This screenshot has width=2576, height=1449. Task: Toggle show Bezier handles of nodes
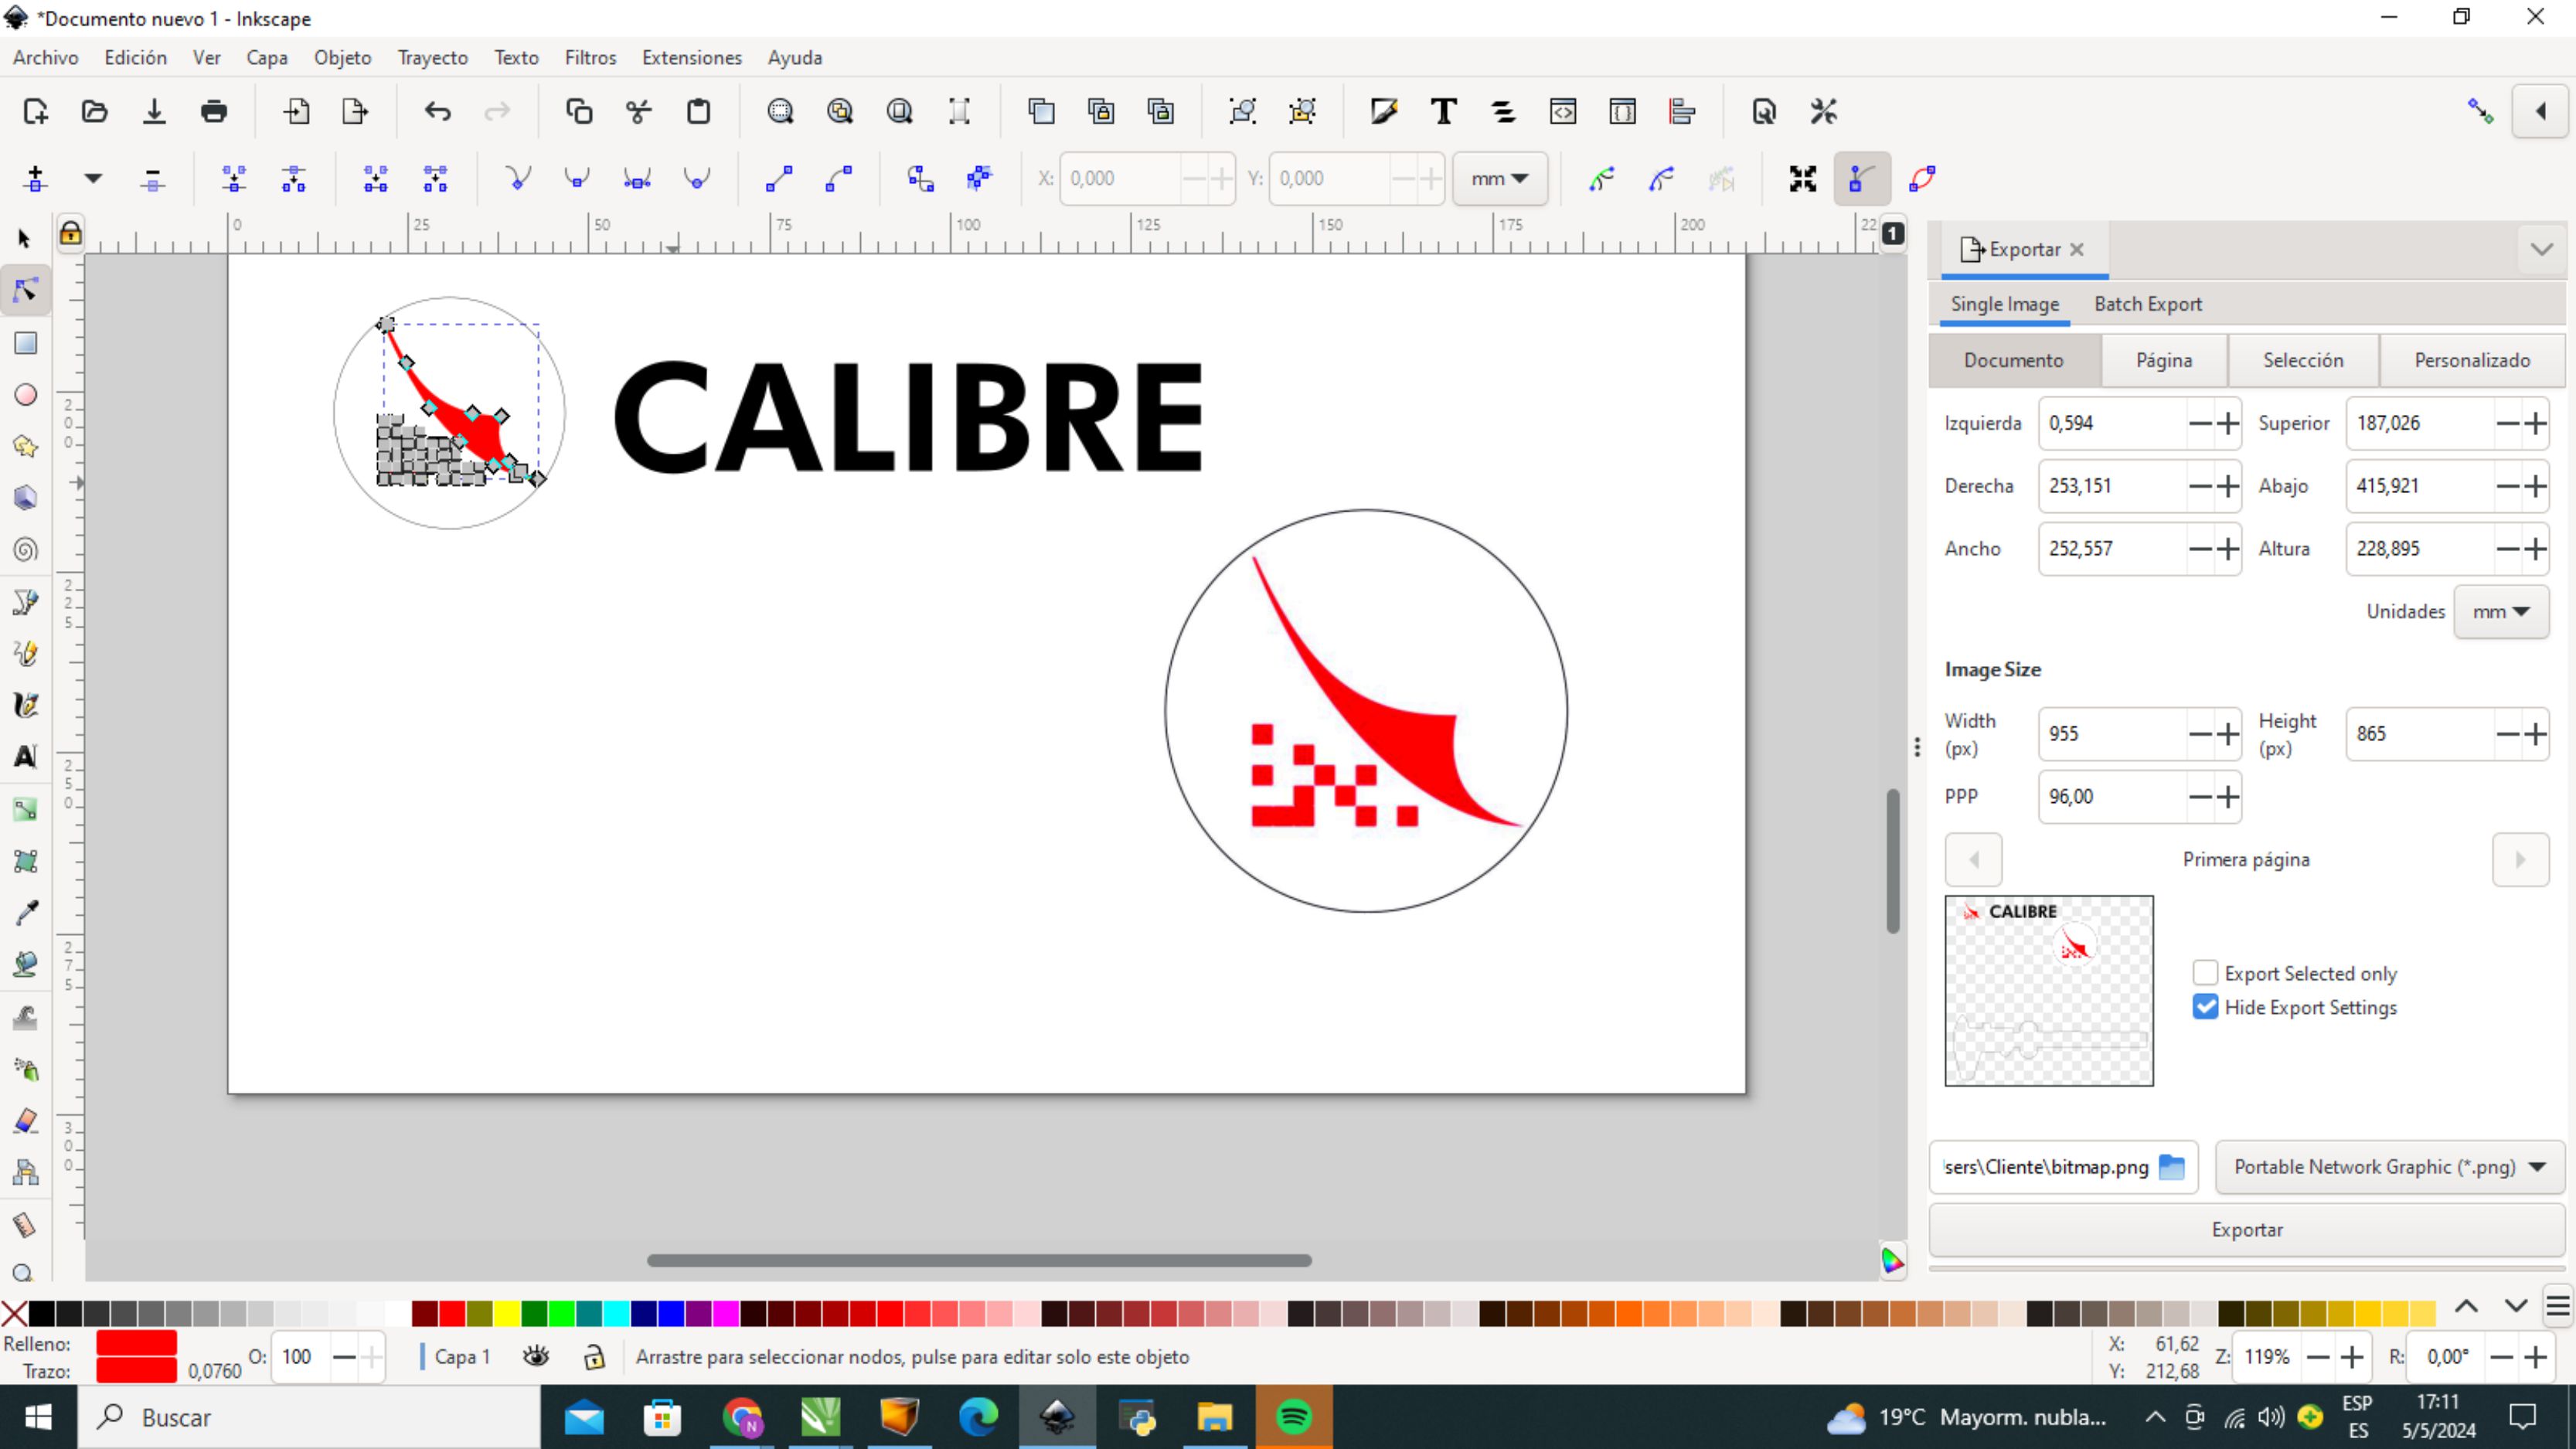click(x=1862, y=179)
